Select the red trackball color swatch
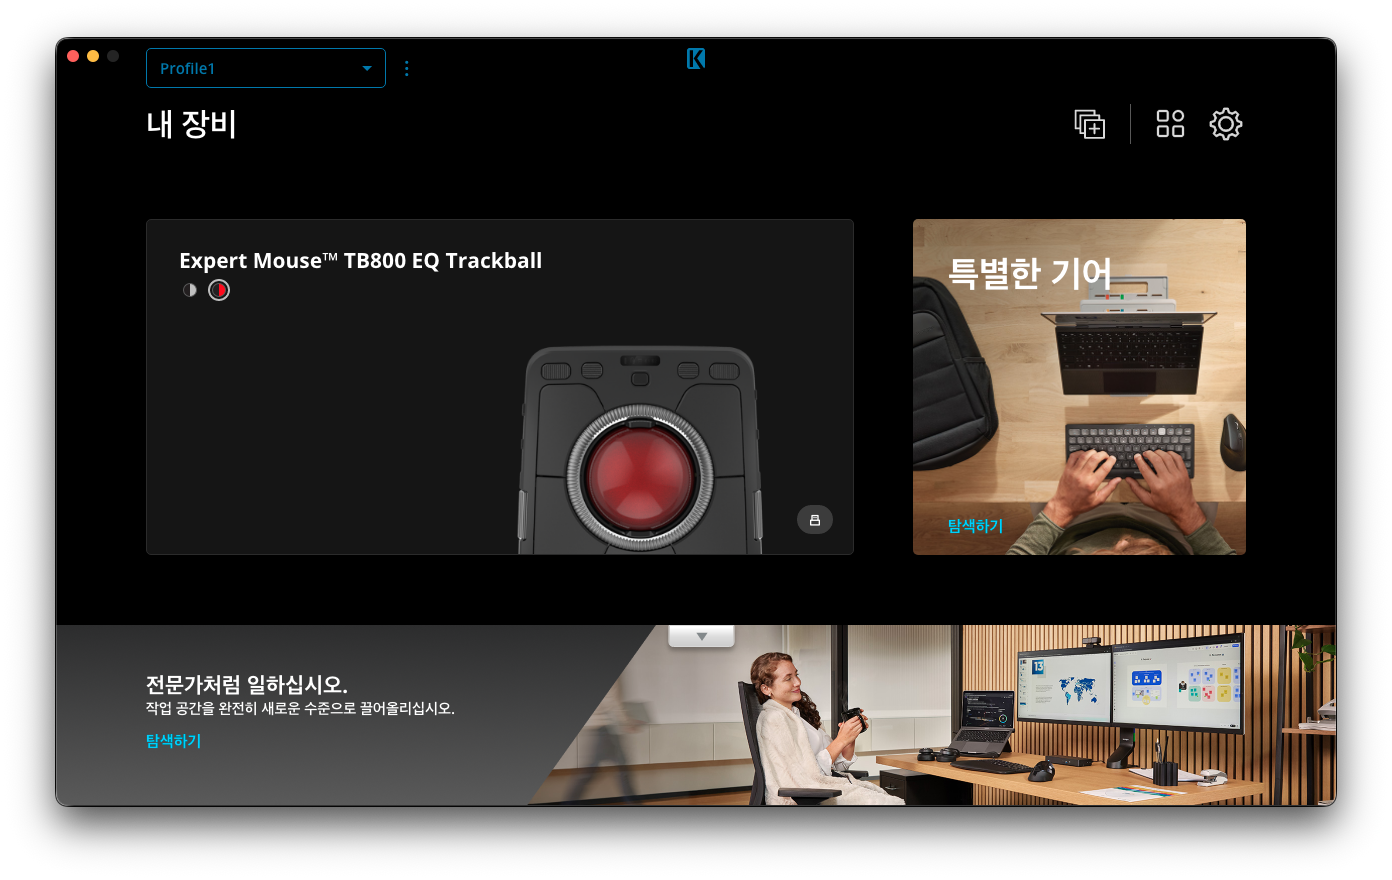The image size is (1392, 880). 219,290
